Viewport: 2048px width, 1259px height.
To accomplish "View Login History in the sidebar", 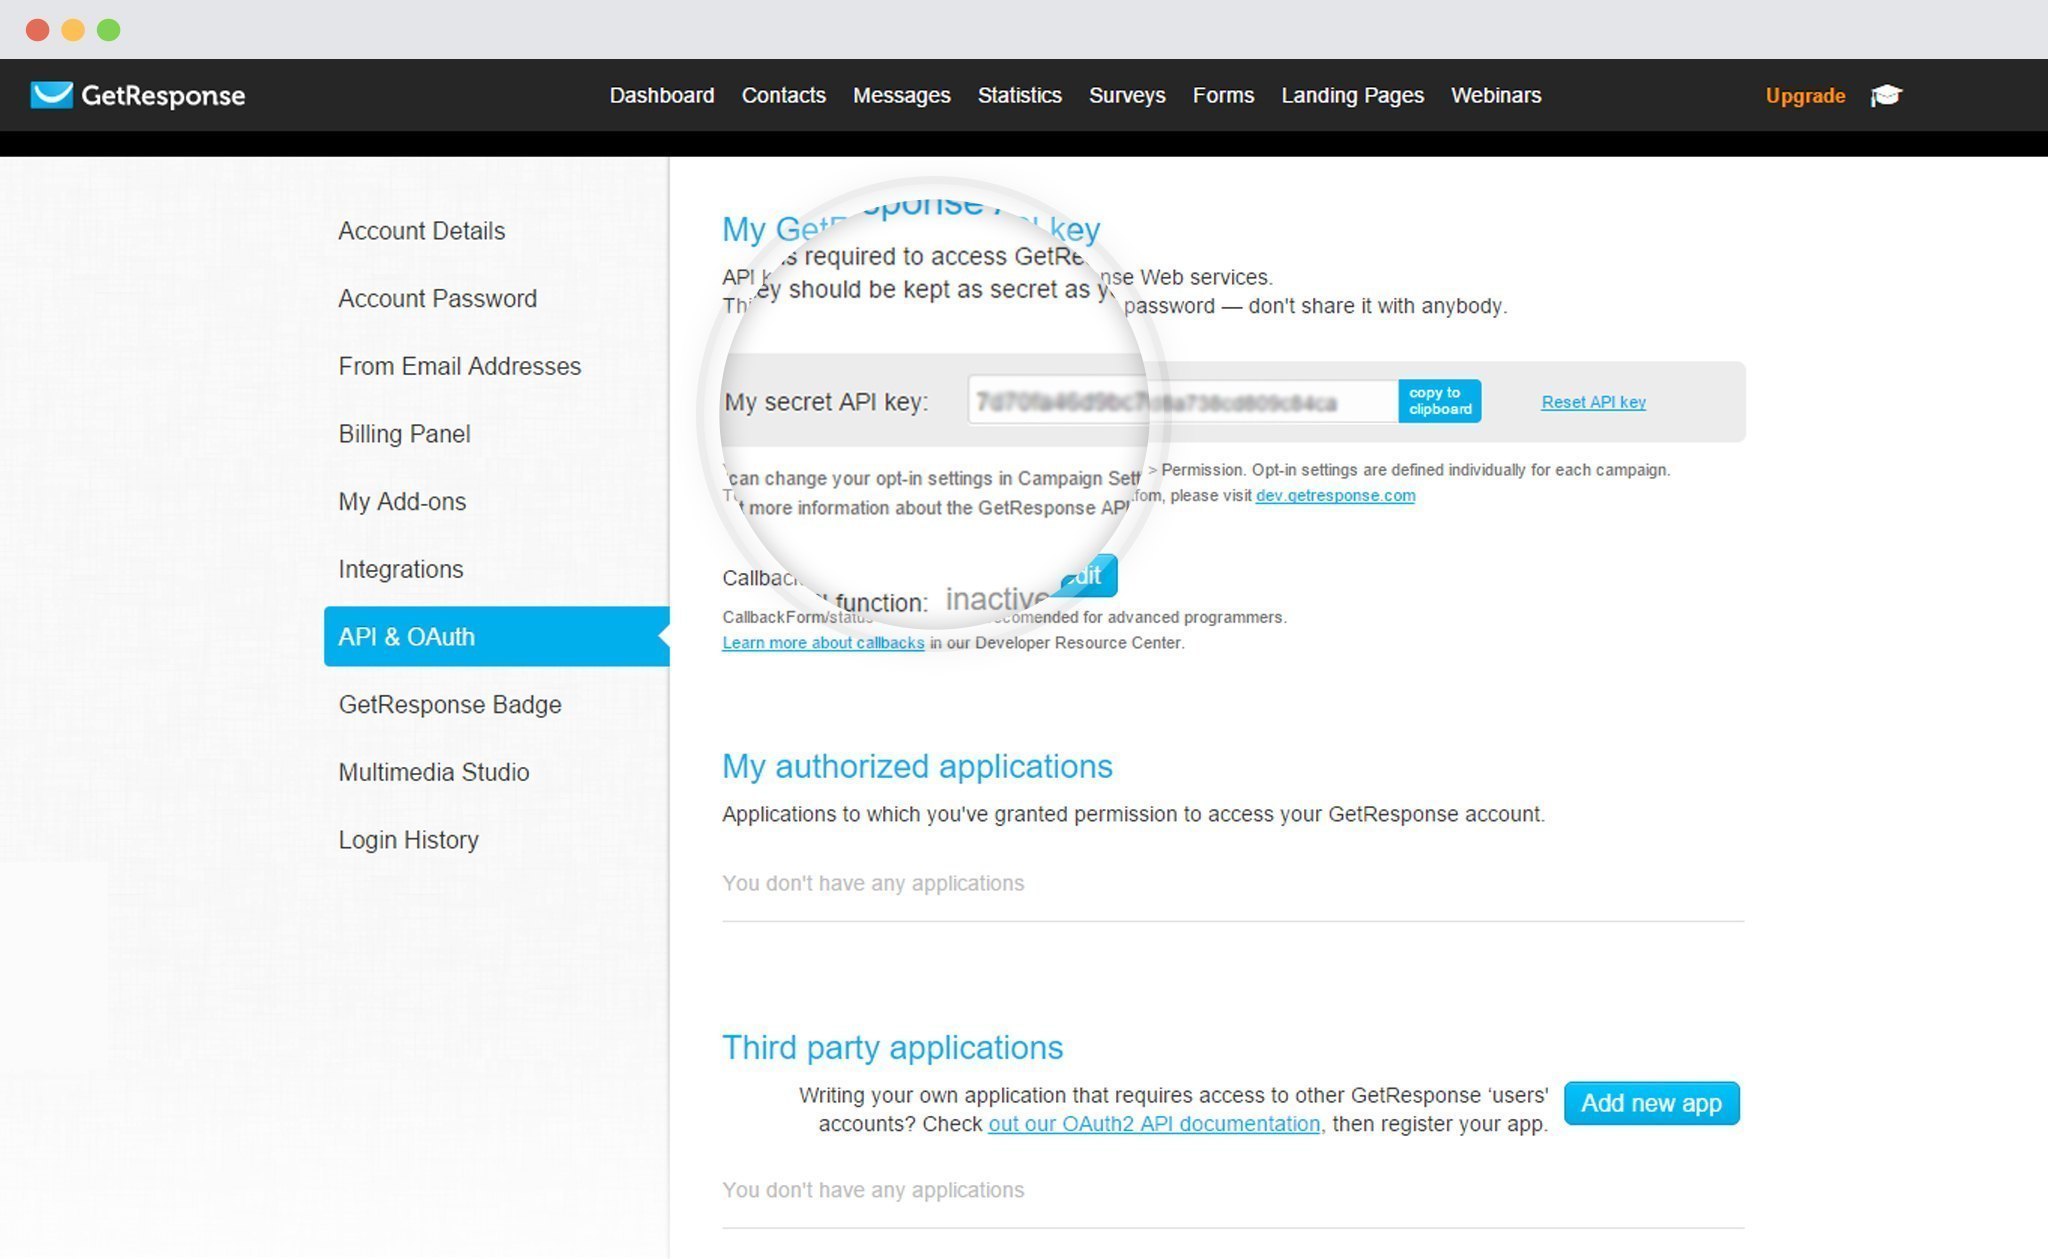I will point(408,840).
